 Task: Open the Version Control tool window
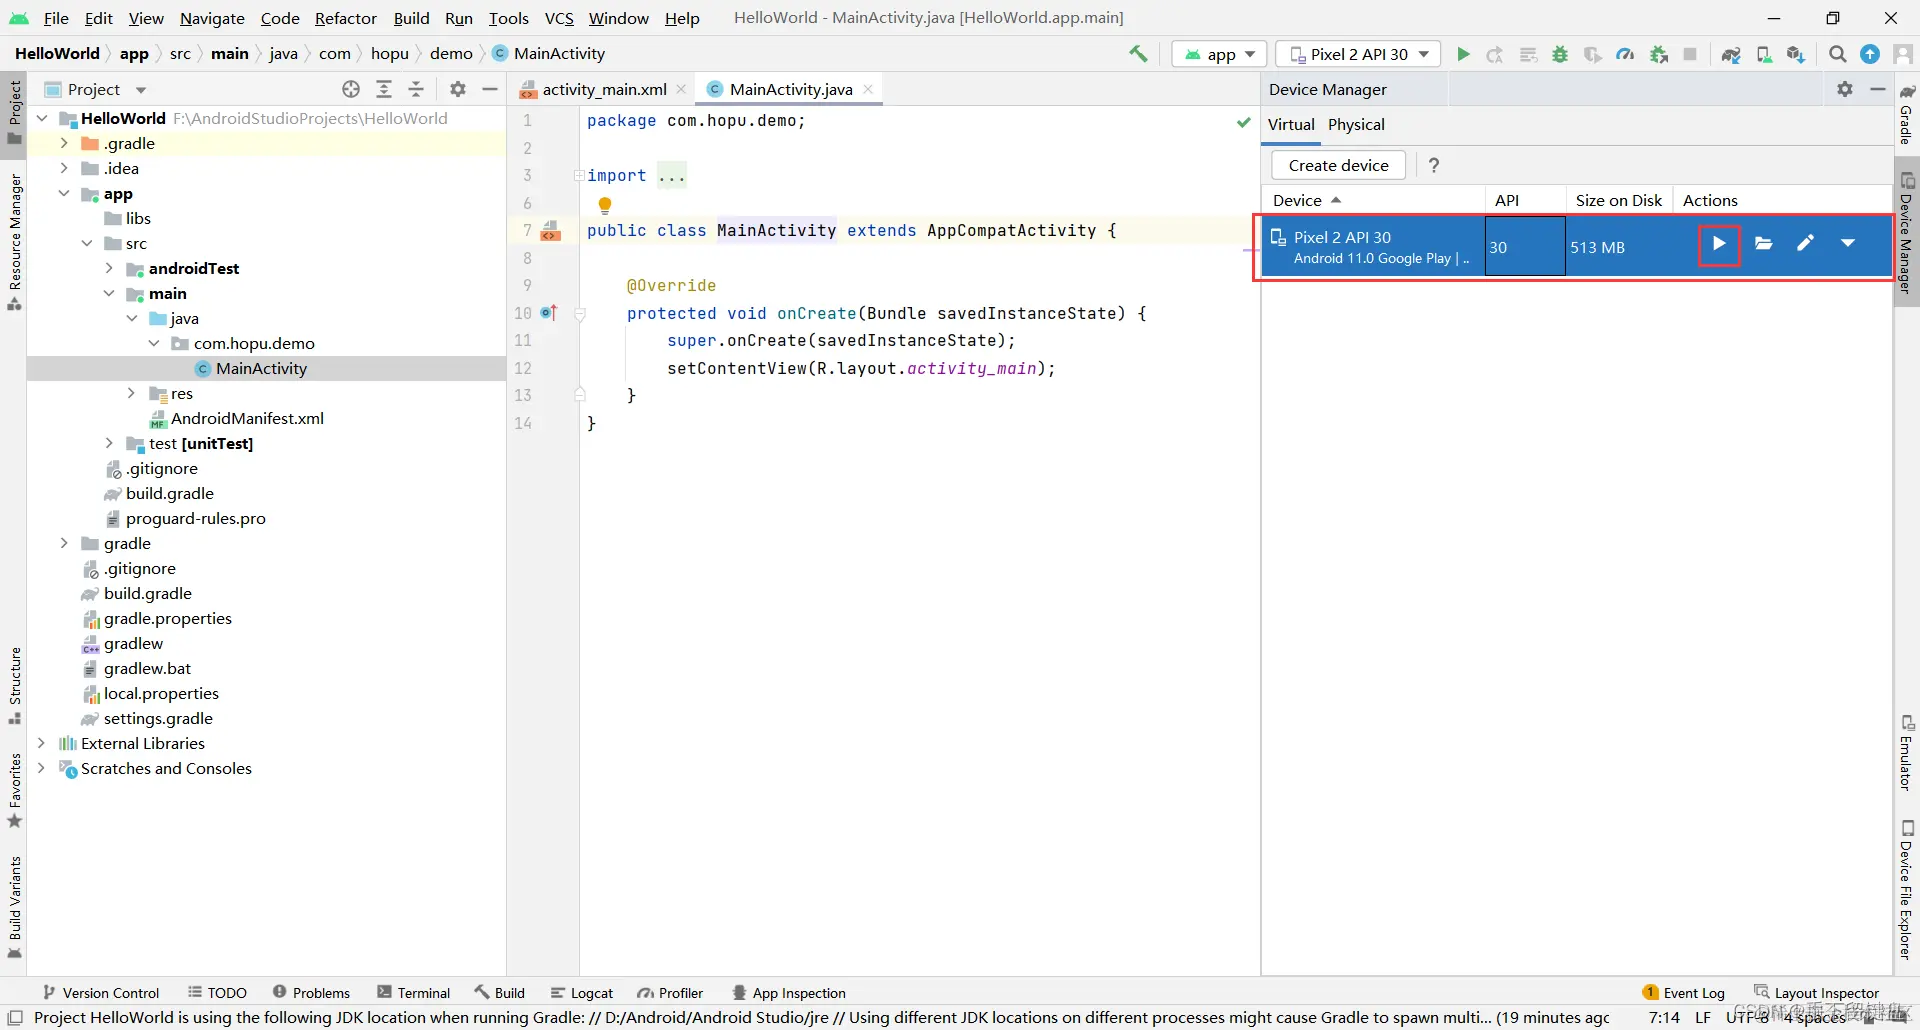pos(101,993)
